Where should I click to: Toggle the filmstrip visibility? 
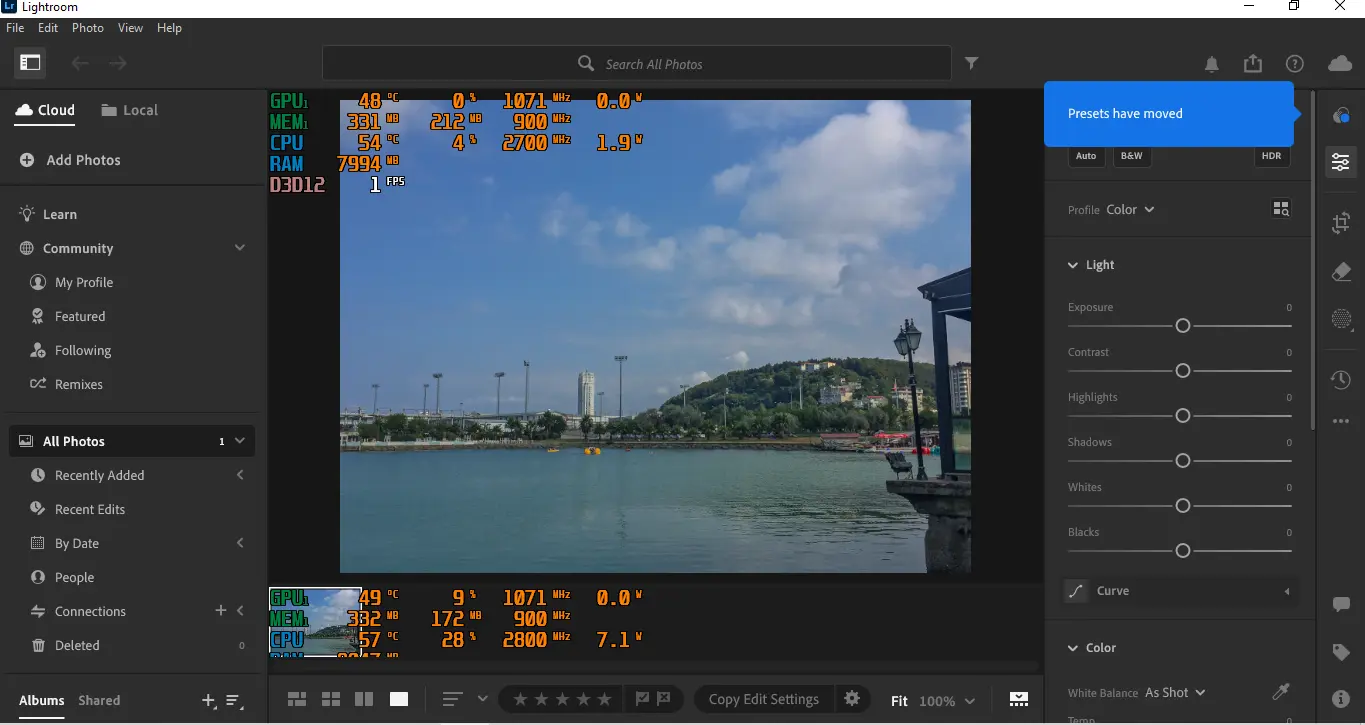tap(1019, 699)
